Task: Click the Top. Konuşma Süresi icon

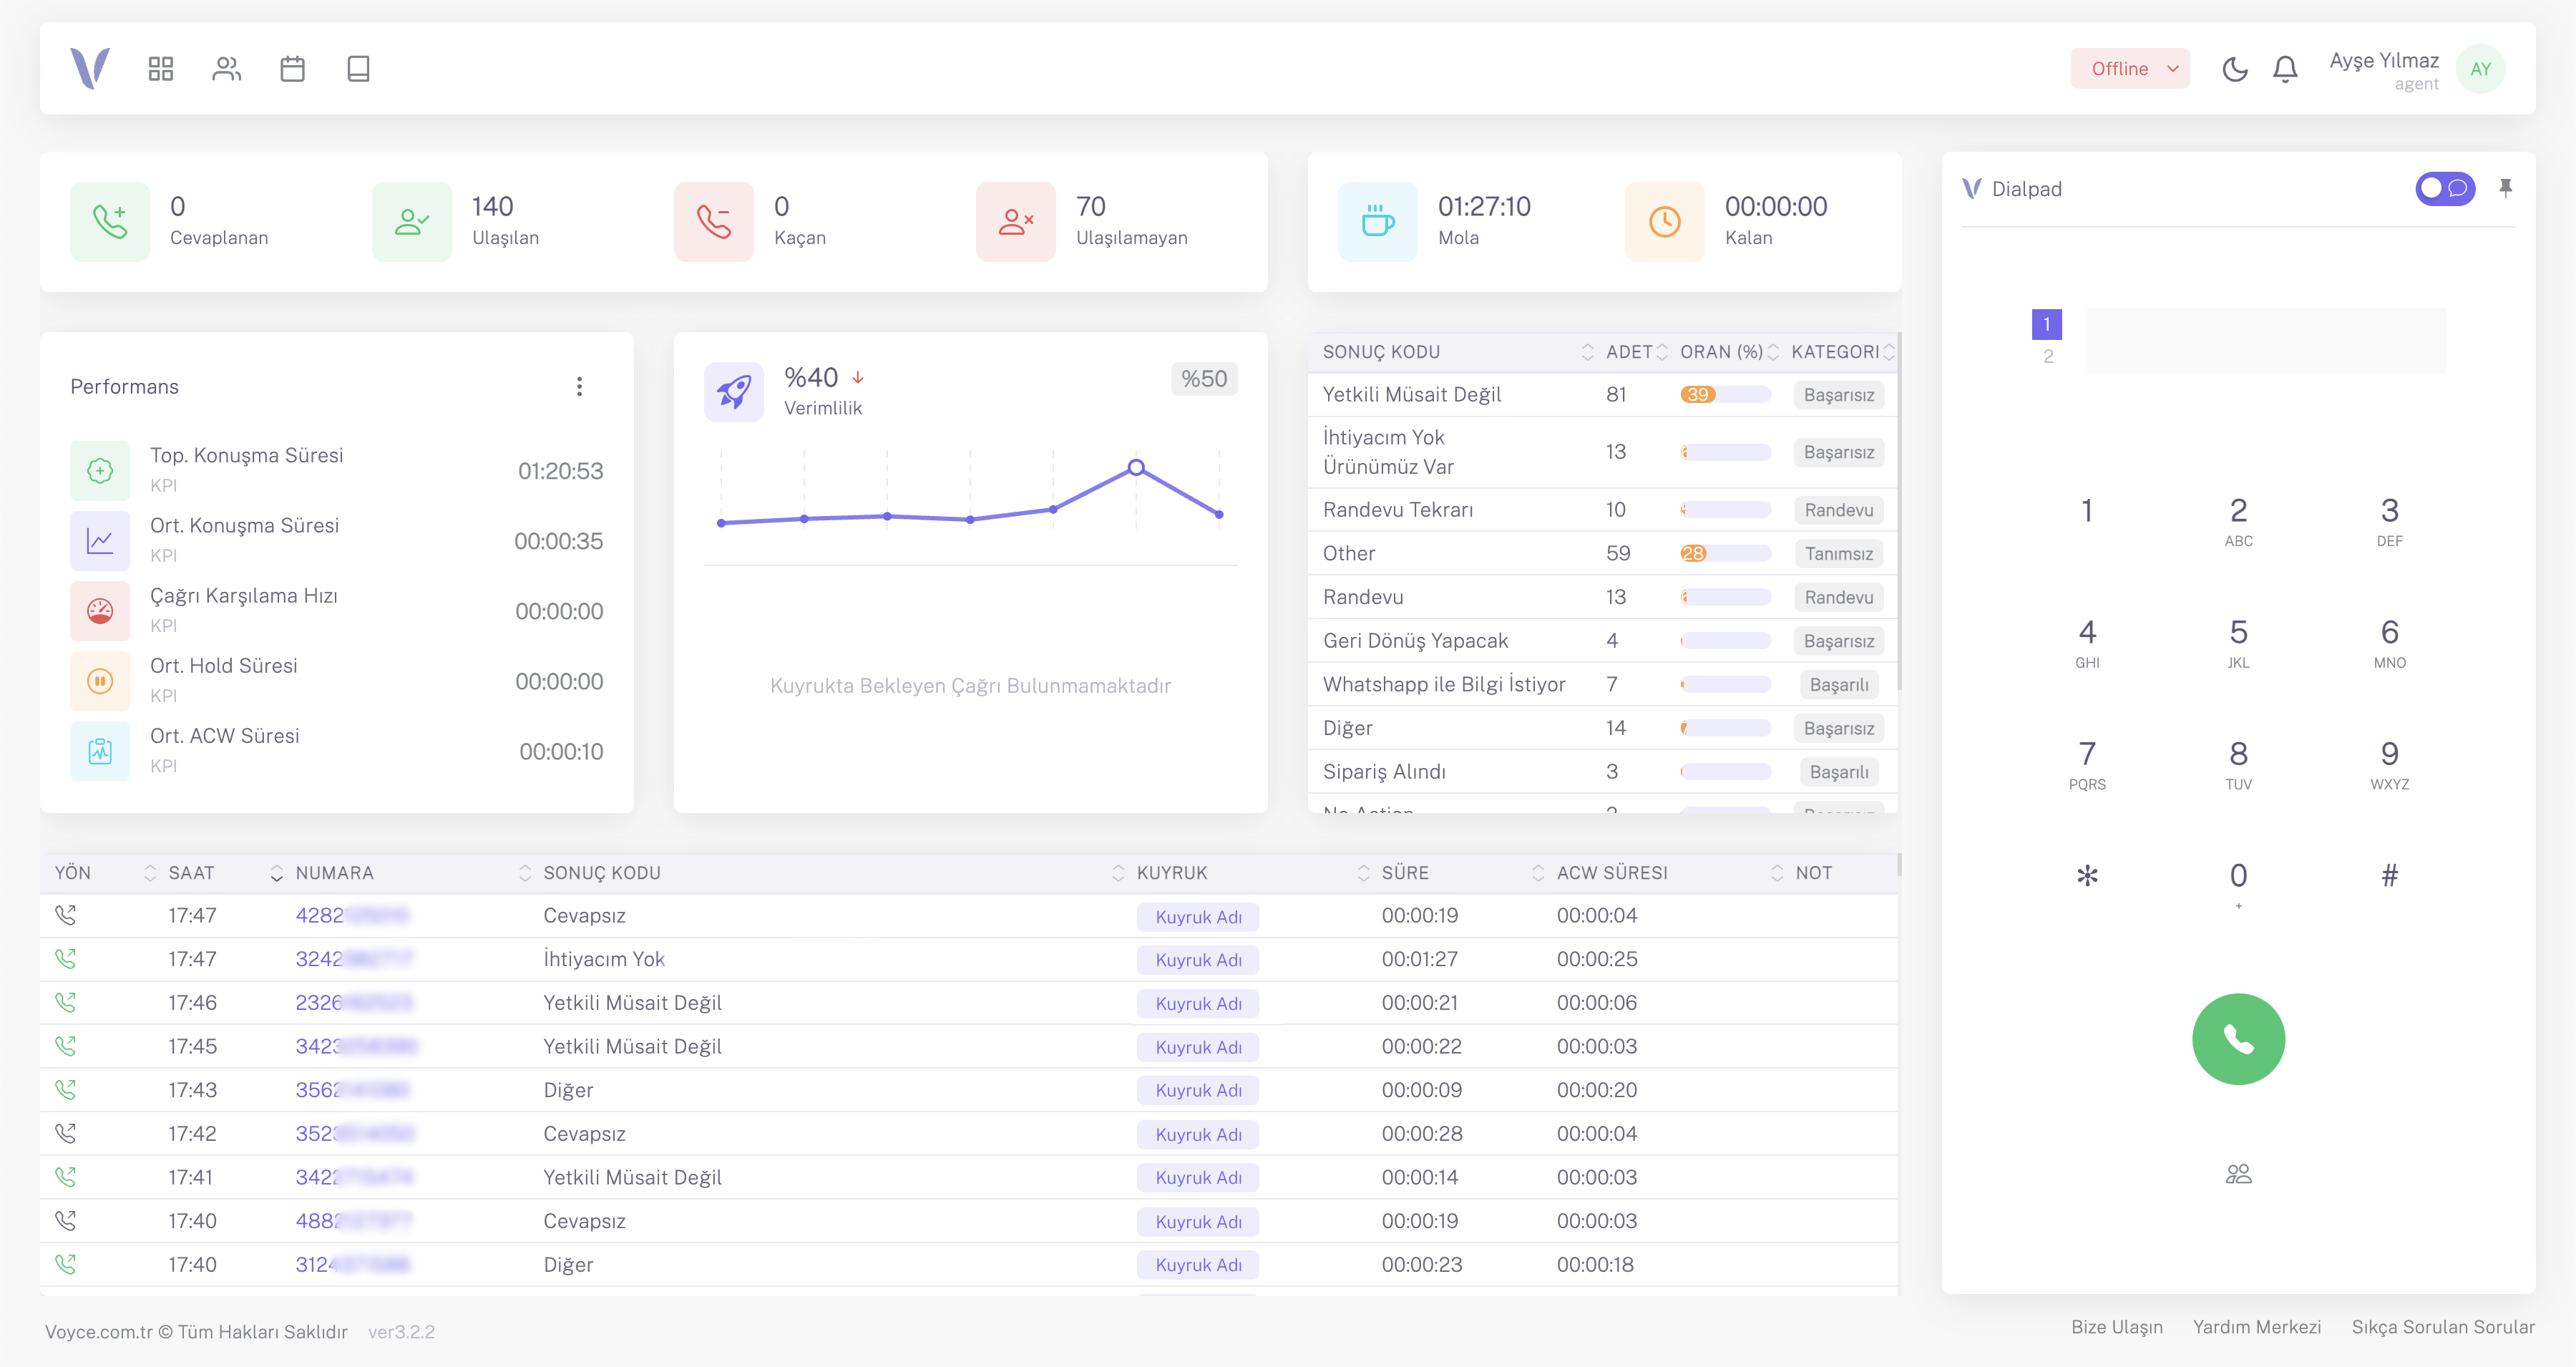Action: [x=100, y=470]
